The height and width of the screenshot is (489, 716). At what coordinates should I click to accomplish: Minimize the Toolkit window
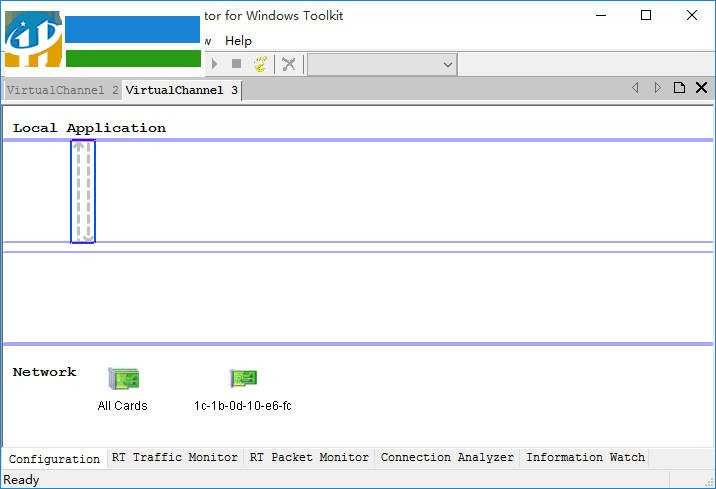pyautogui.click(x=601, y=16)
